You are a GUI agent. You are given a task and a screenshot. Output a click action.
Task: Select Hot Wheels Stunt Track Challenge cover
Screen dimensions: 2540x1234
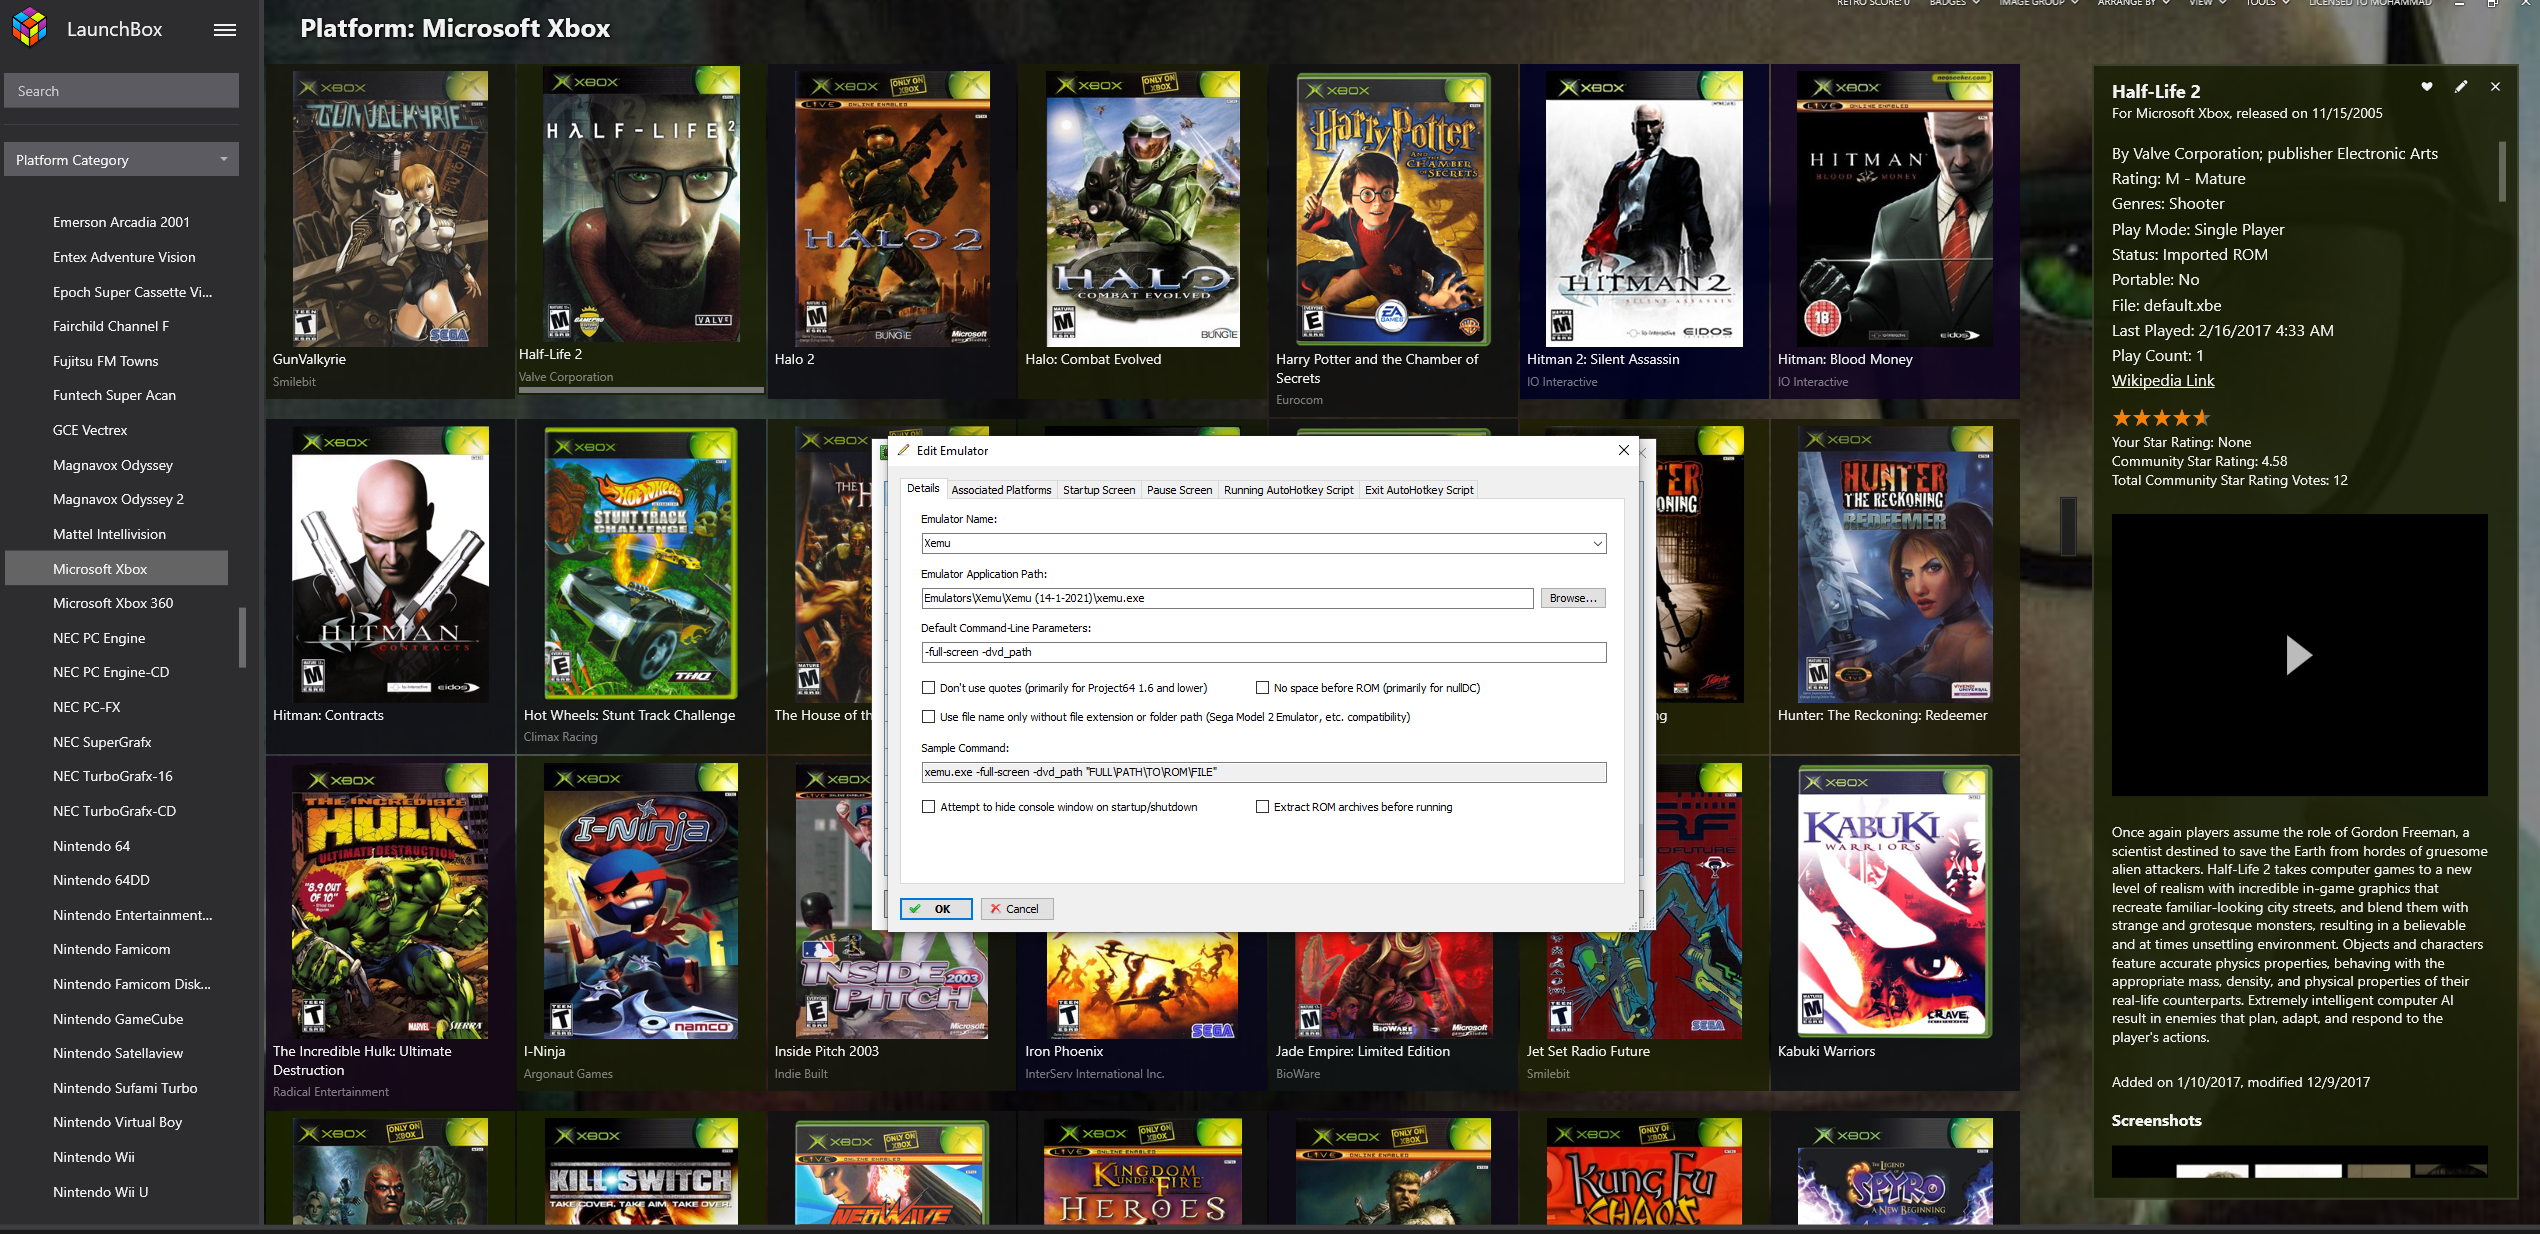click(641, 564)
